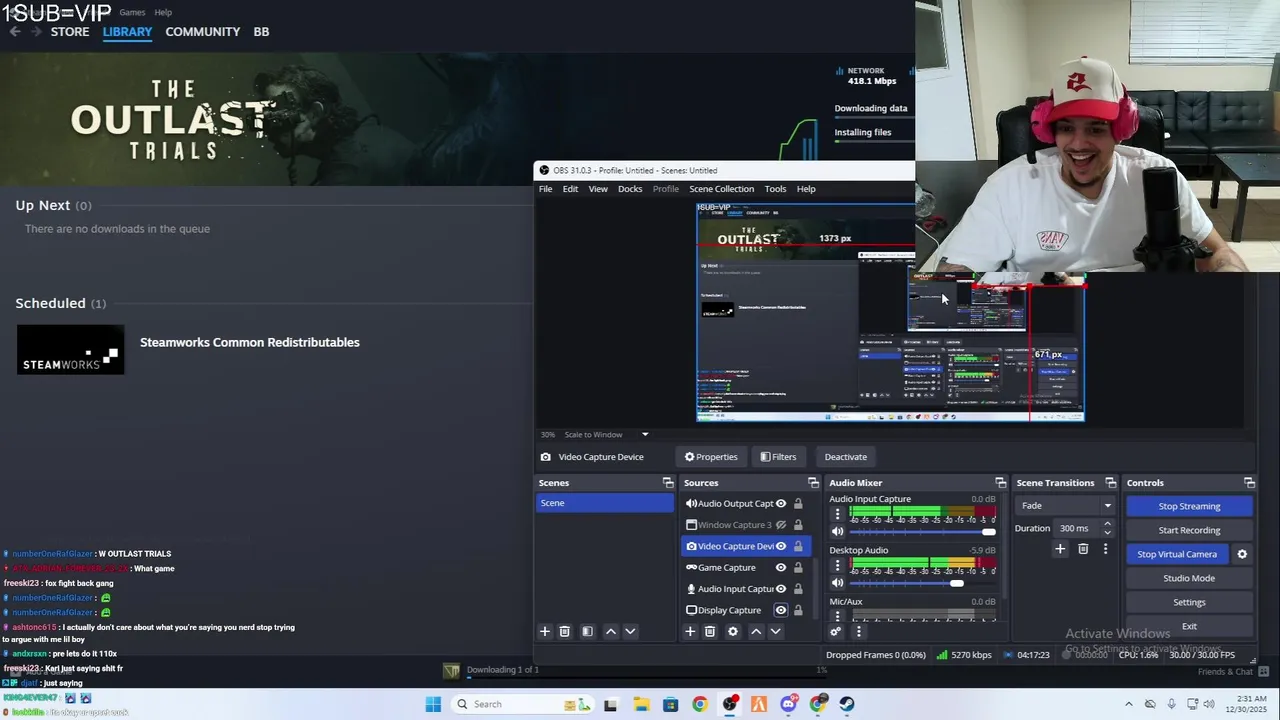Open File Explorer from the taskbar
Screen dimensions: 1280x720
[x=641, y=704]
